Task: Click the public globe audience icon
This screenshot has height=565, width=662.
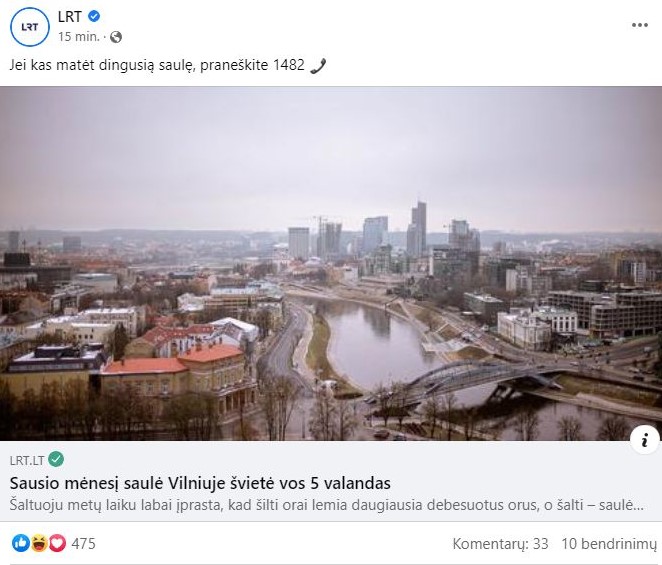Action: [116, 37]
